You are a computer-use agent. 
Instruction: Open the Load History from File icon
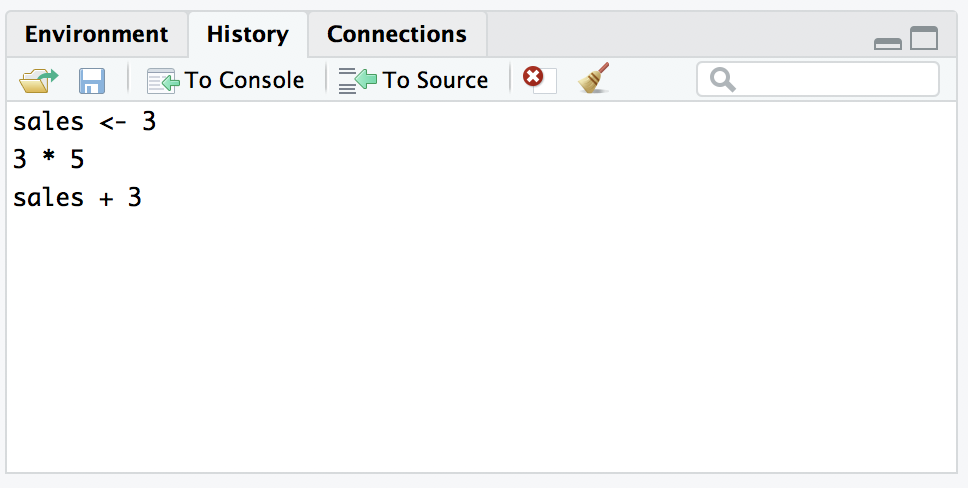click(39, 80)
